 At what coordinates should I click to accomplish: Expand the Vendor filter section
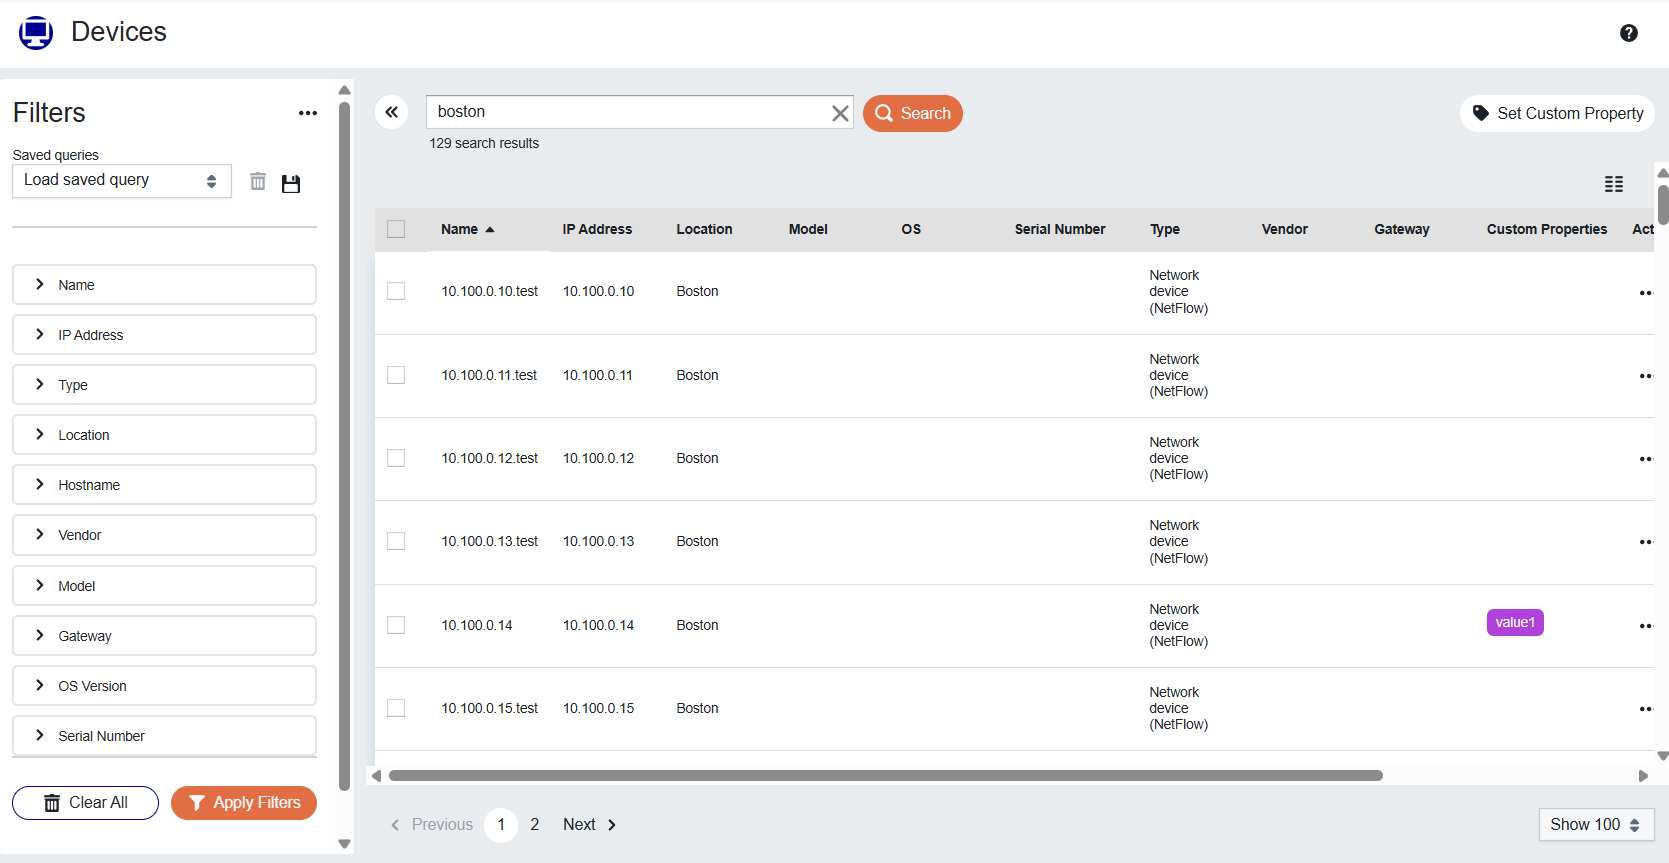(164, 535)
